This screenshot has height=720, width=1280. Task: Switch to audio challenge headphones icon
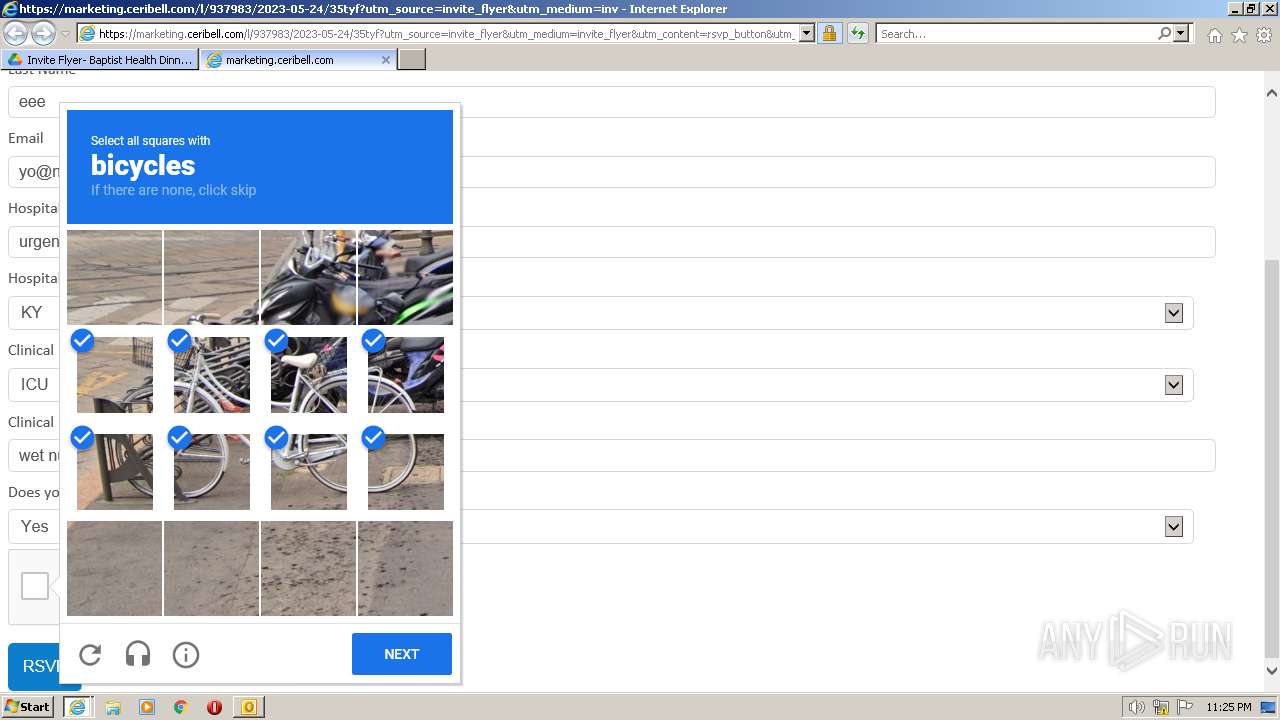[x=138, y=654]
